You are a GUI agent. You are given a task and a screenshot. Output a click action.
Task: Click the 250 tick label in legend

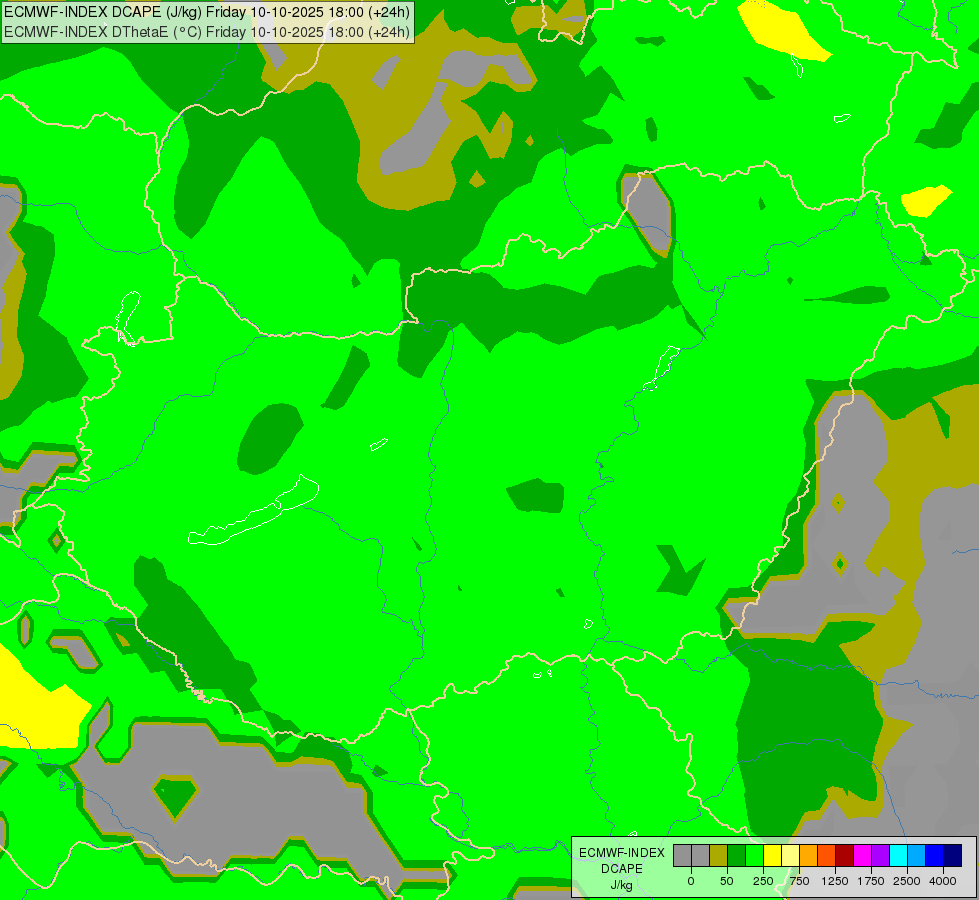762,881
